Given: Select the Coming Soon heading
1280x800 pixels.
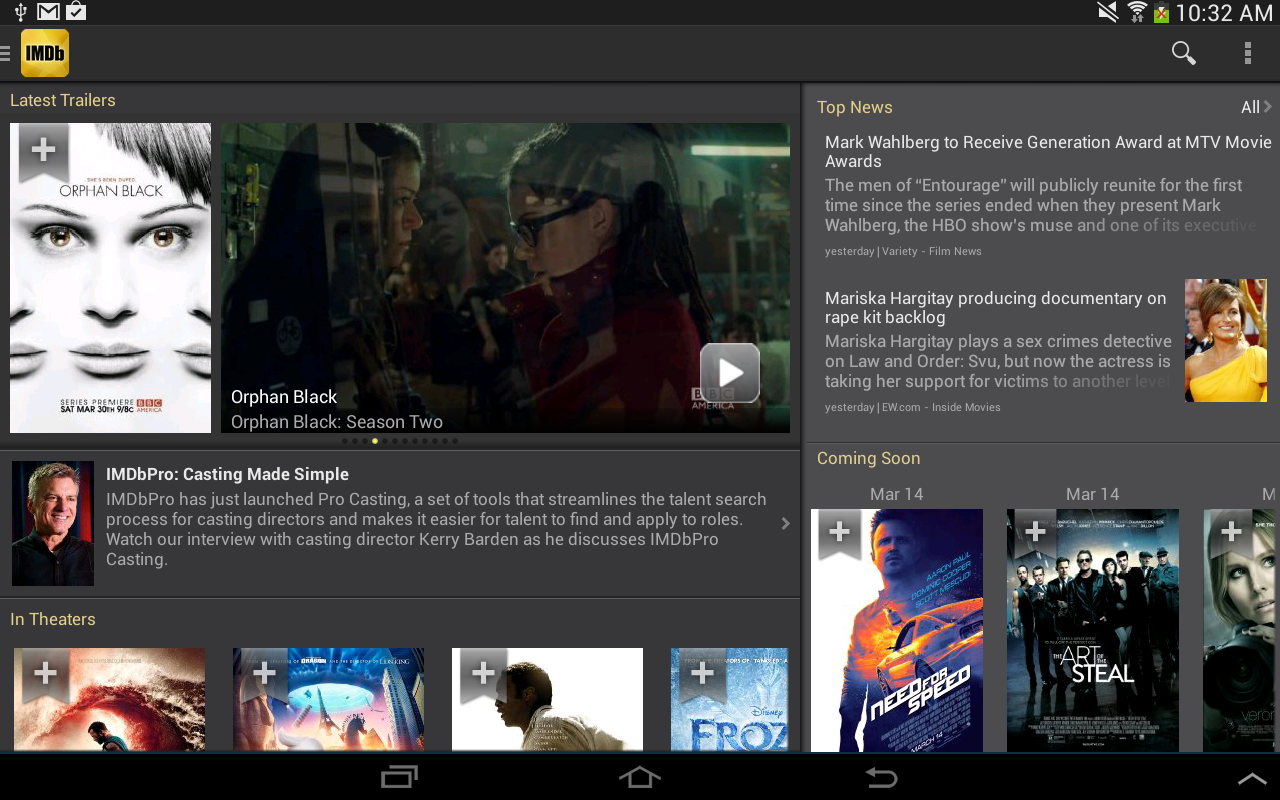Looking at the screenshot, I should coord(869,458).
